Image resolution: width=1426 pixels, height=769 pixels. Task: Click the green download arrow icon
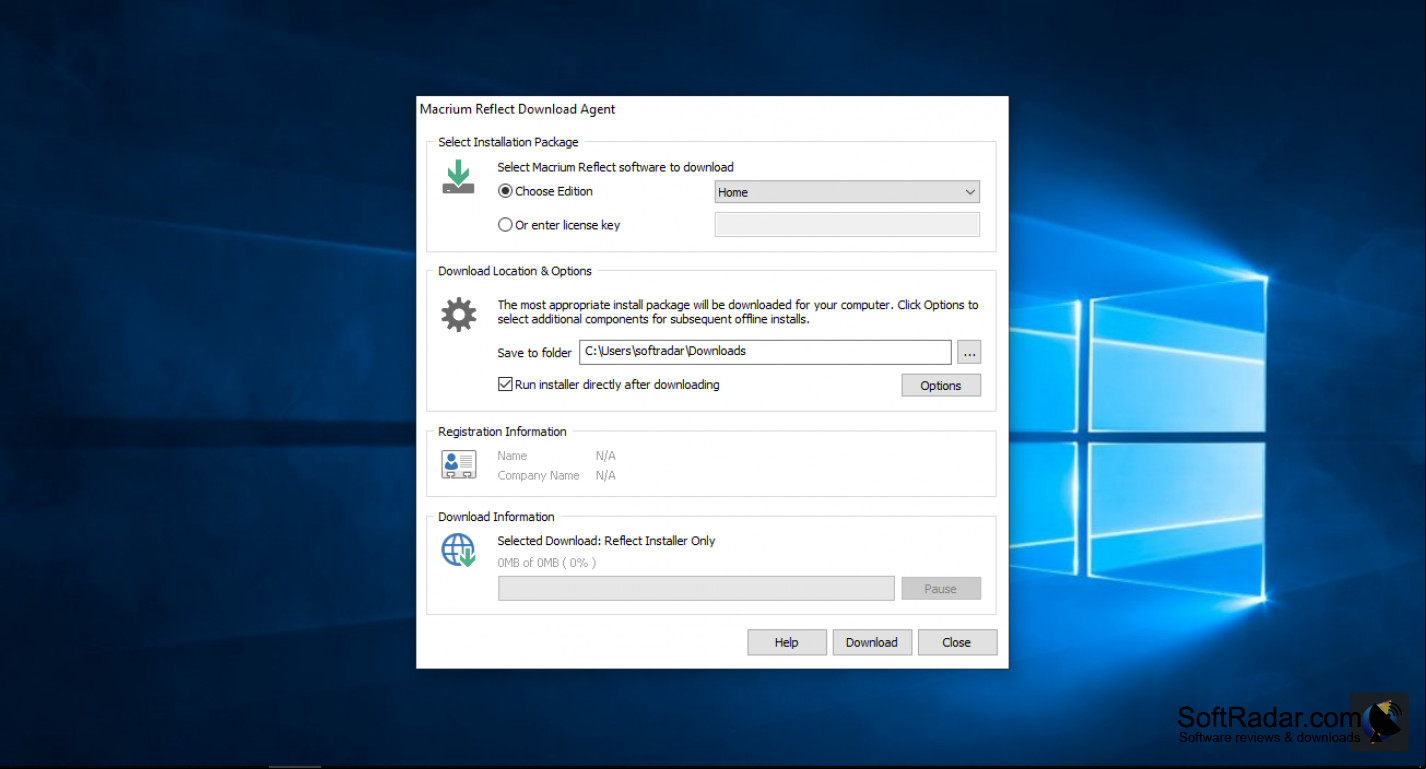pos(458,177)
